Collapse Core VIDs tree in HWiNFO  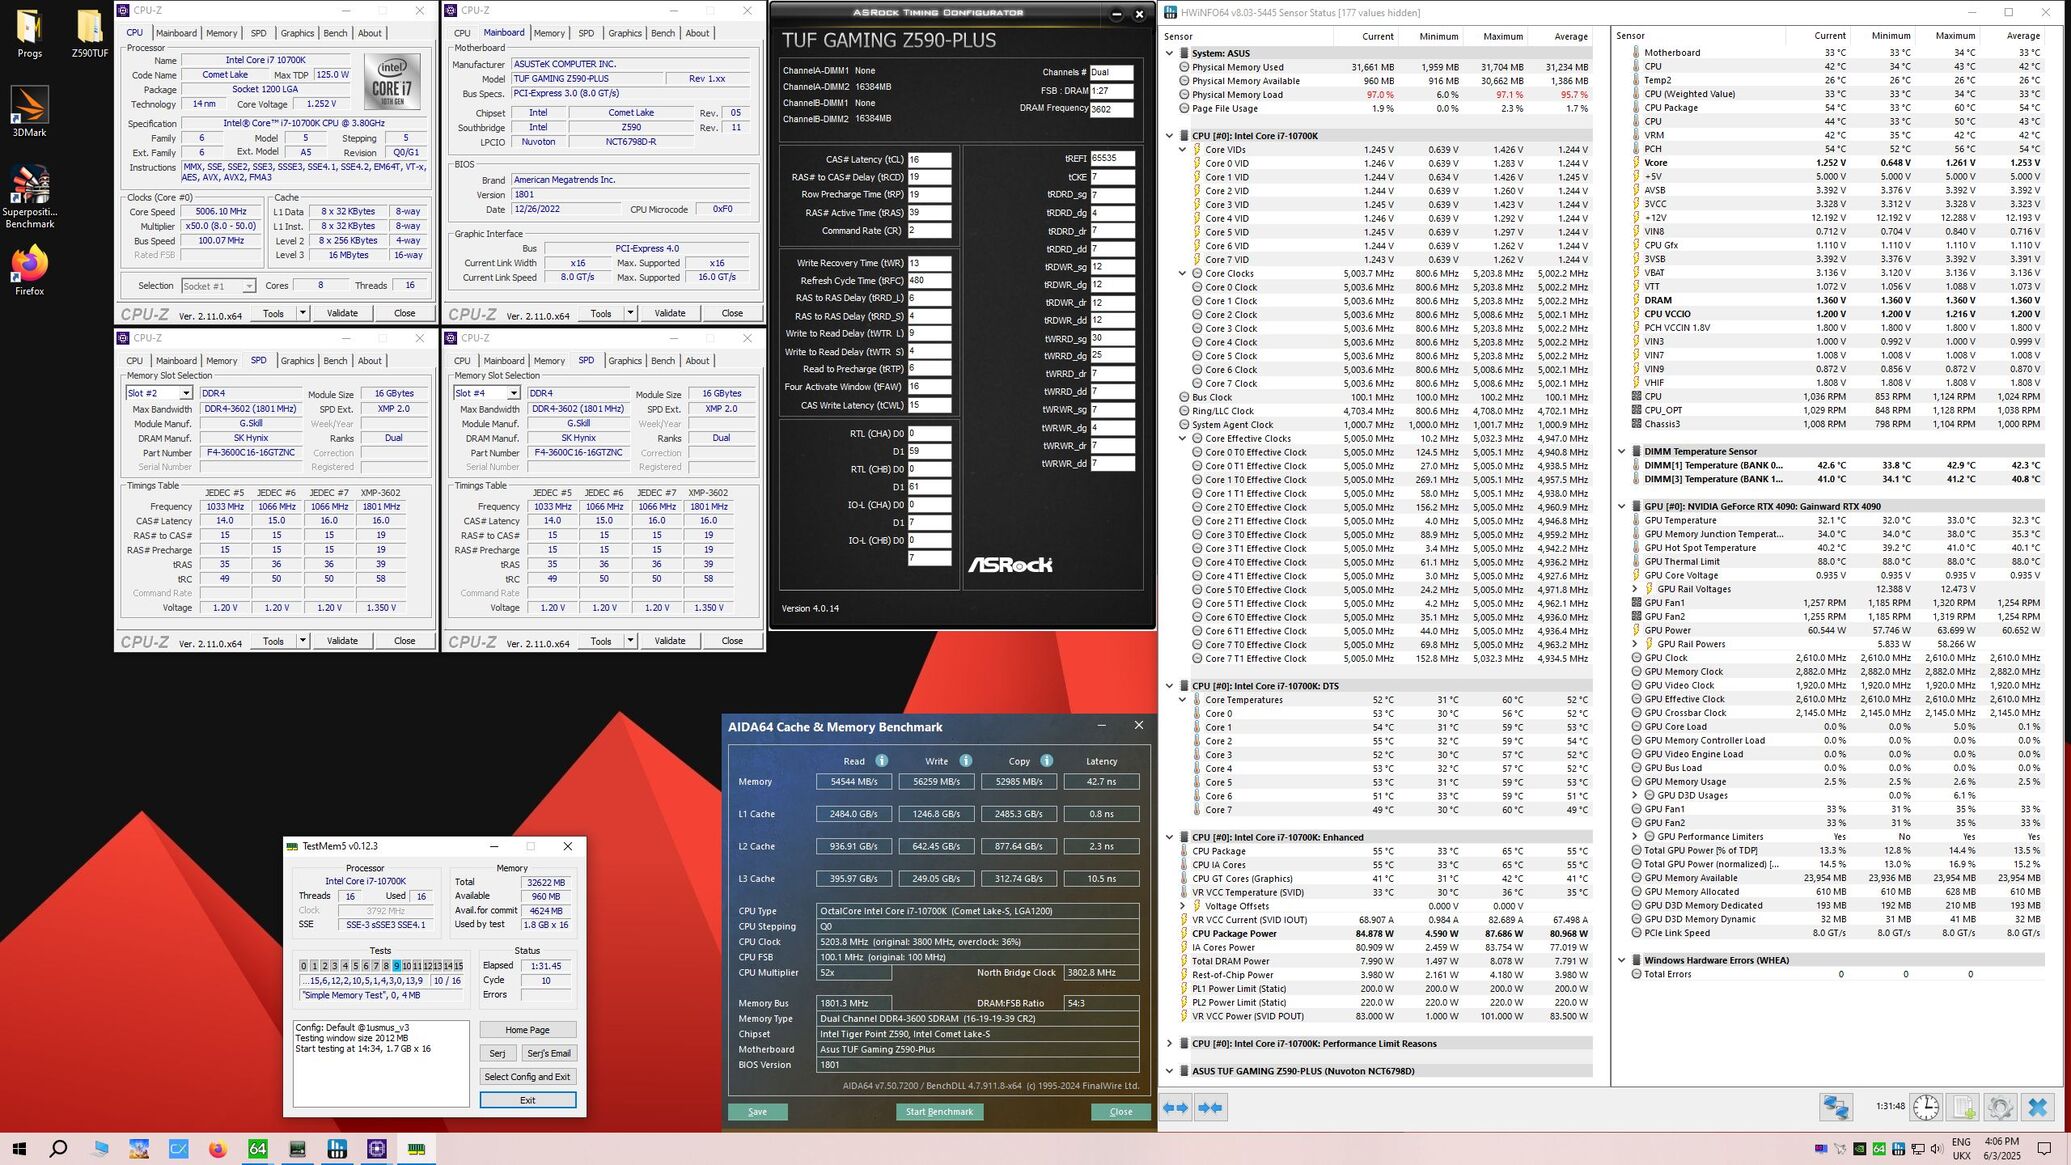[1182, 150]
